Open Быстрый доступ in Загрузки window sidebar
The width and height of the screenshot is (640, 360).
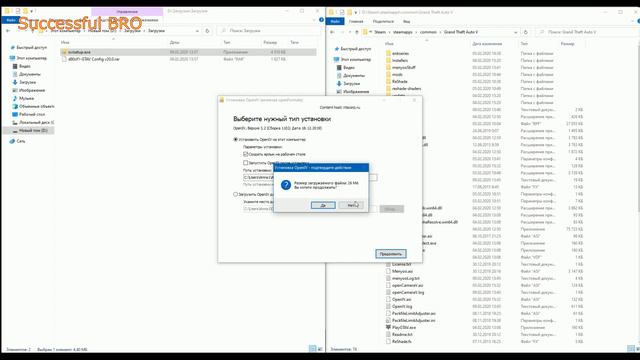pos(31,48)
